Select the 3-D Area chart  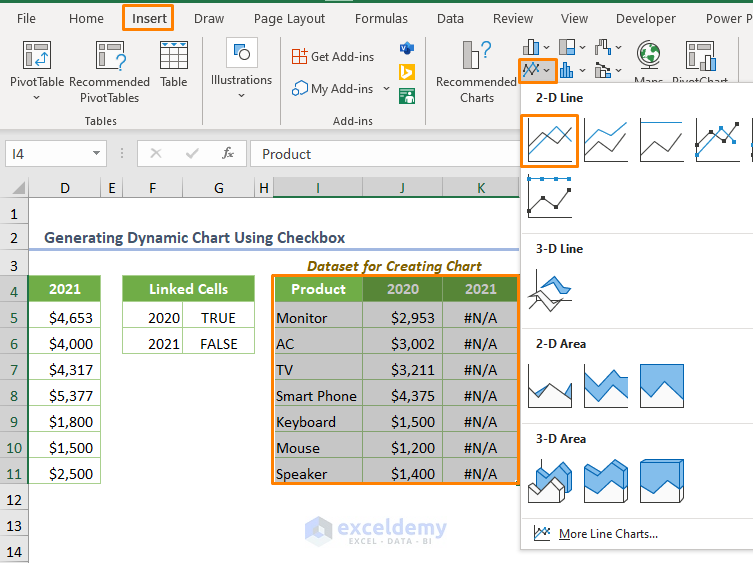[x=549, y=480]
